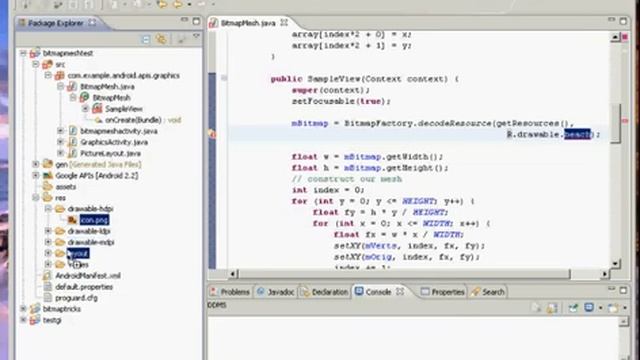Click the BitmapMesh class green icon
Viewport: 640px width, 360px height.
84,97
